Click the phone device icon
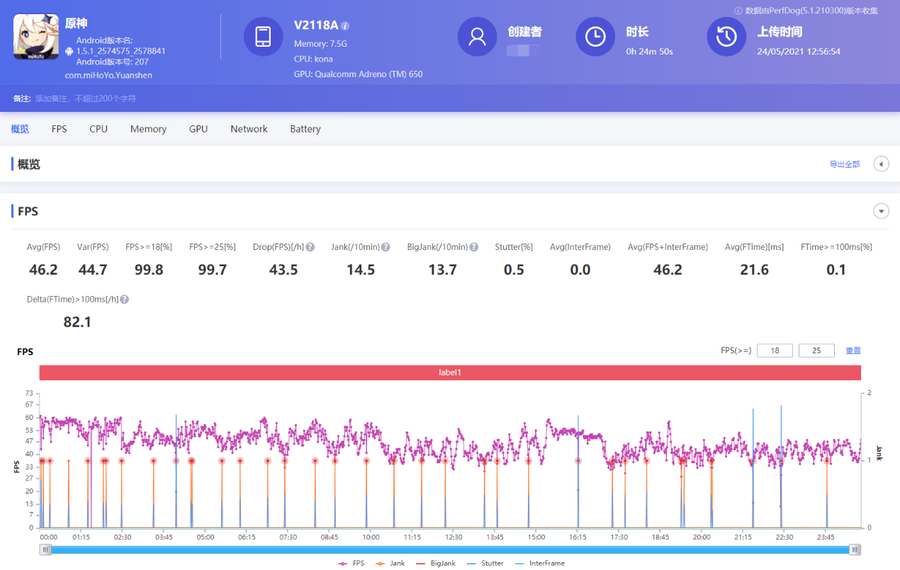The height and width of the screenshot is (570, 900). click(x=263, y=37)
